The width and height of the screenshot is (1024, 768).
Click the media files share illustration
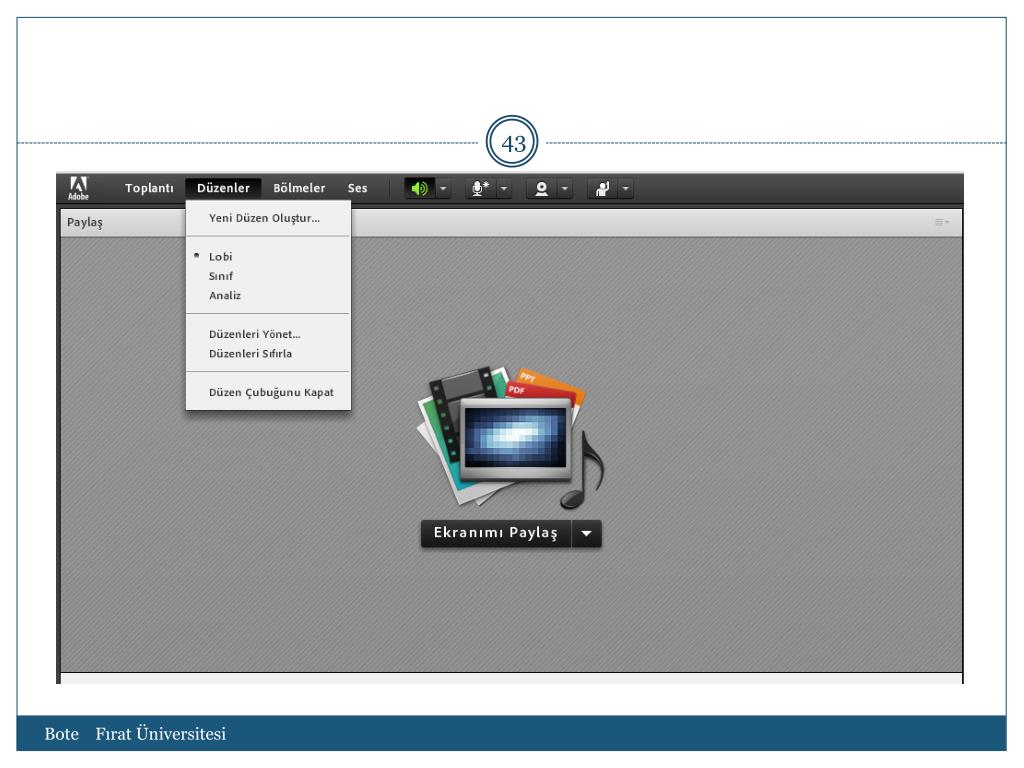coord(511,438)
